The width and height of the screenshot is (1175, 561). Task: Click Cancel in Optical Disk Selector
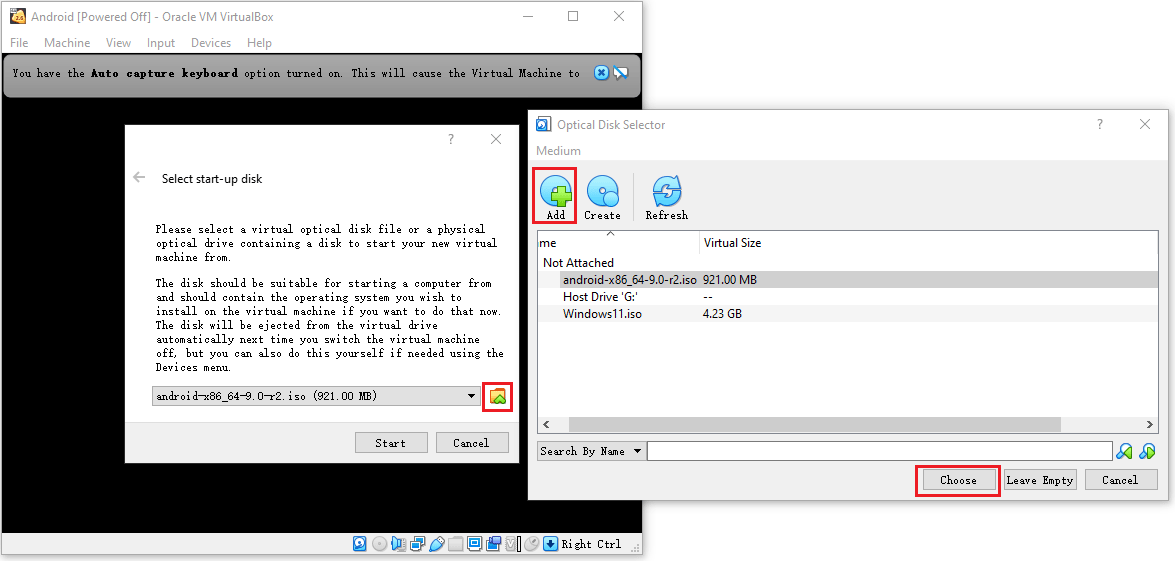tap(1120, 480)
